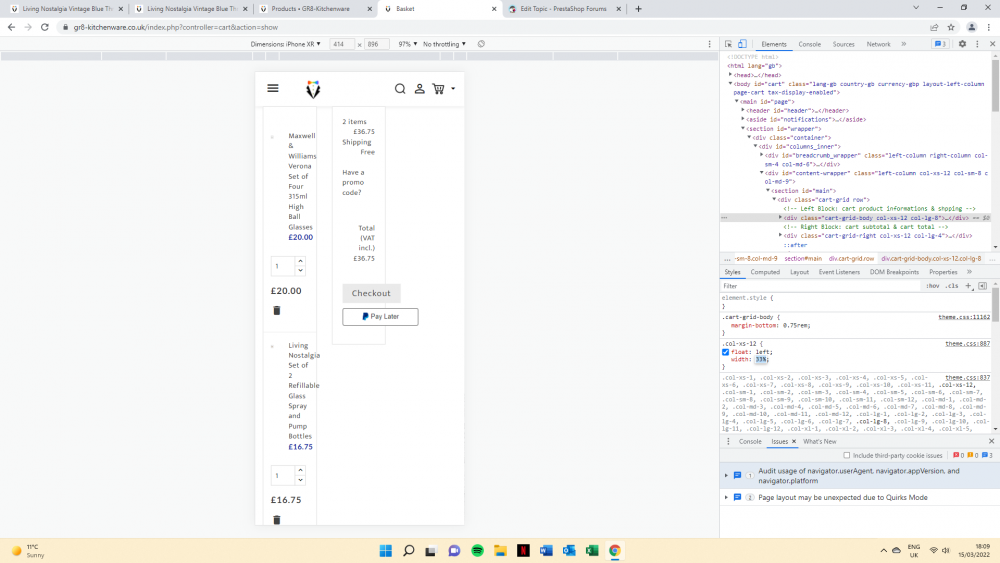Expand the header id="header" node
The image size is (1000, 563).
click(743, 110)
